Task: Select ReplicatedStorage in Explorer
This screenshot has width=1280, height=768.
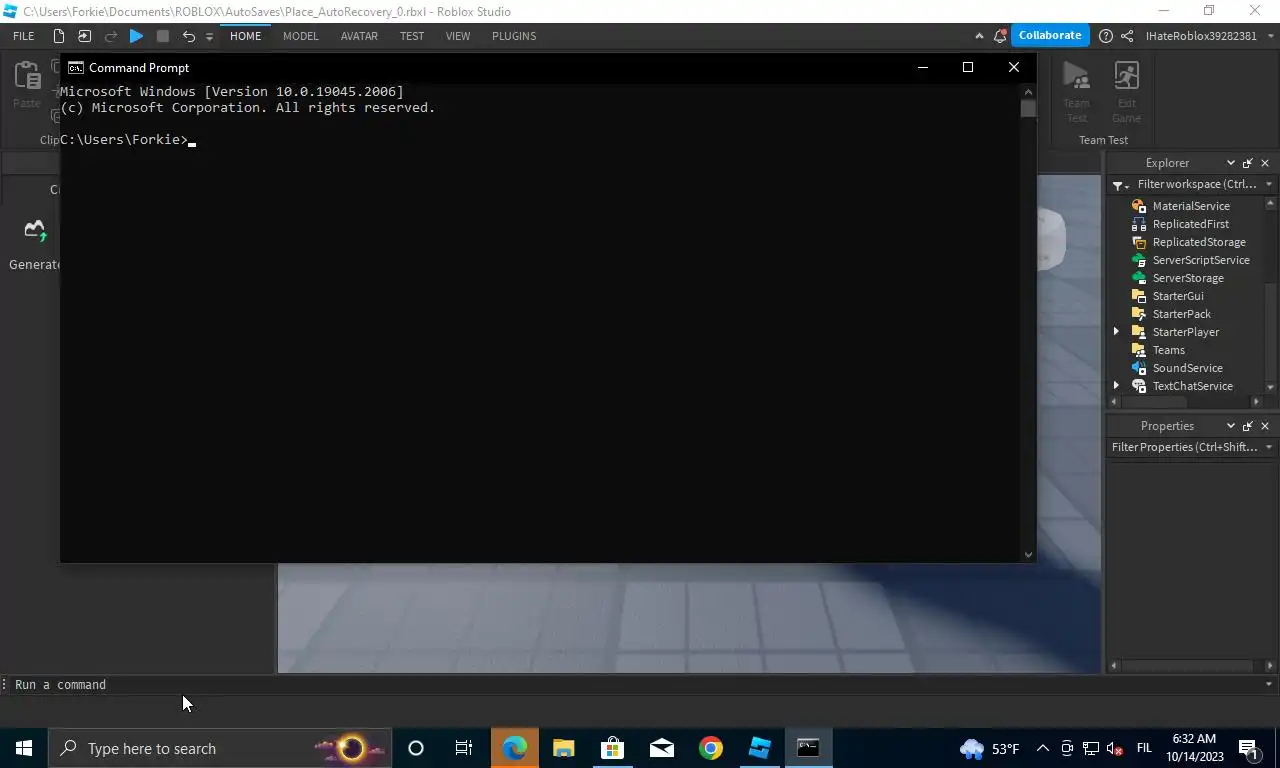Action: click(x=1198, y=242)
